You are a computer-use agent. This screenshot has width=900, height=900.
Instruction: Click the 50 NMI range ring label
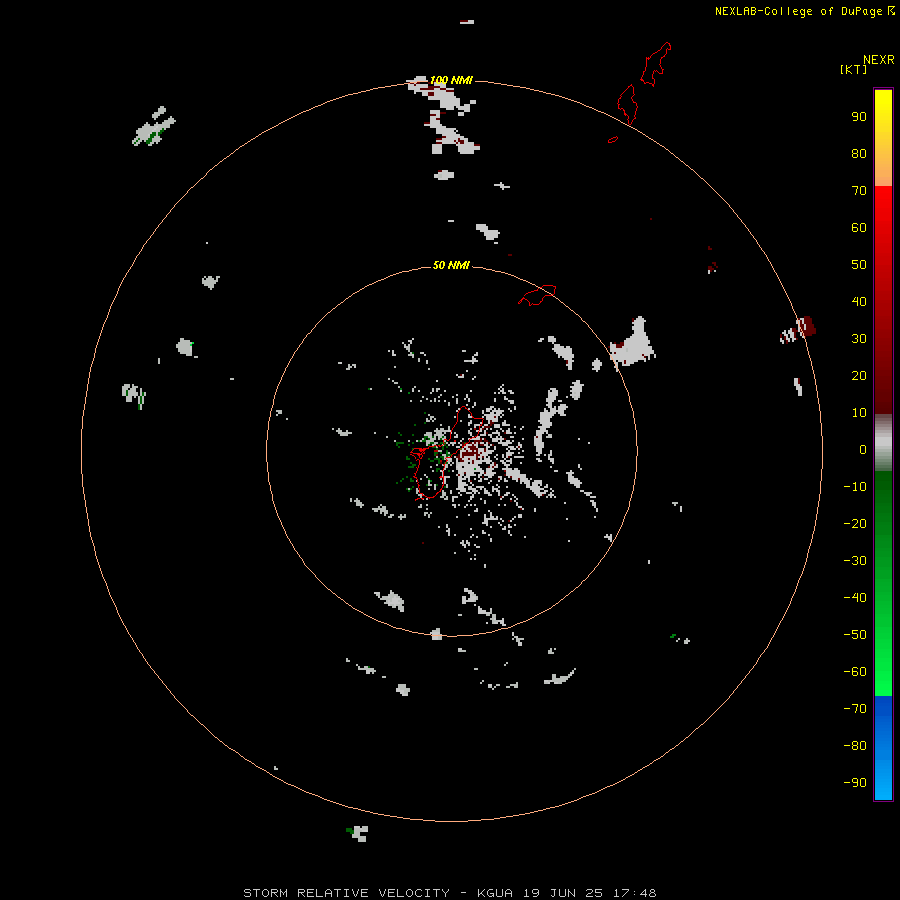(x=451, y=265)
